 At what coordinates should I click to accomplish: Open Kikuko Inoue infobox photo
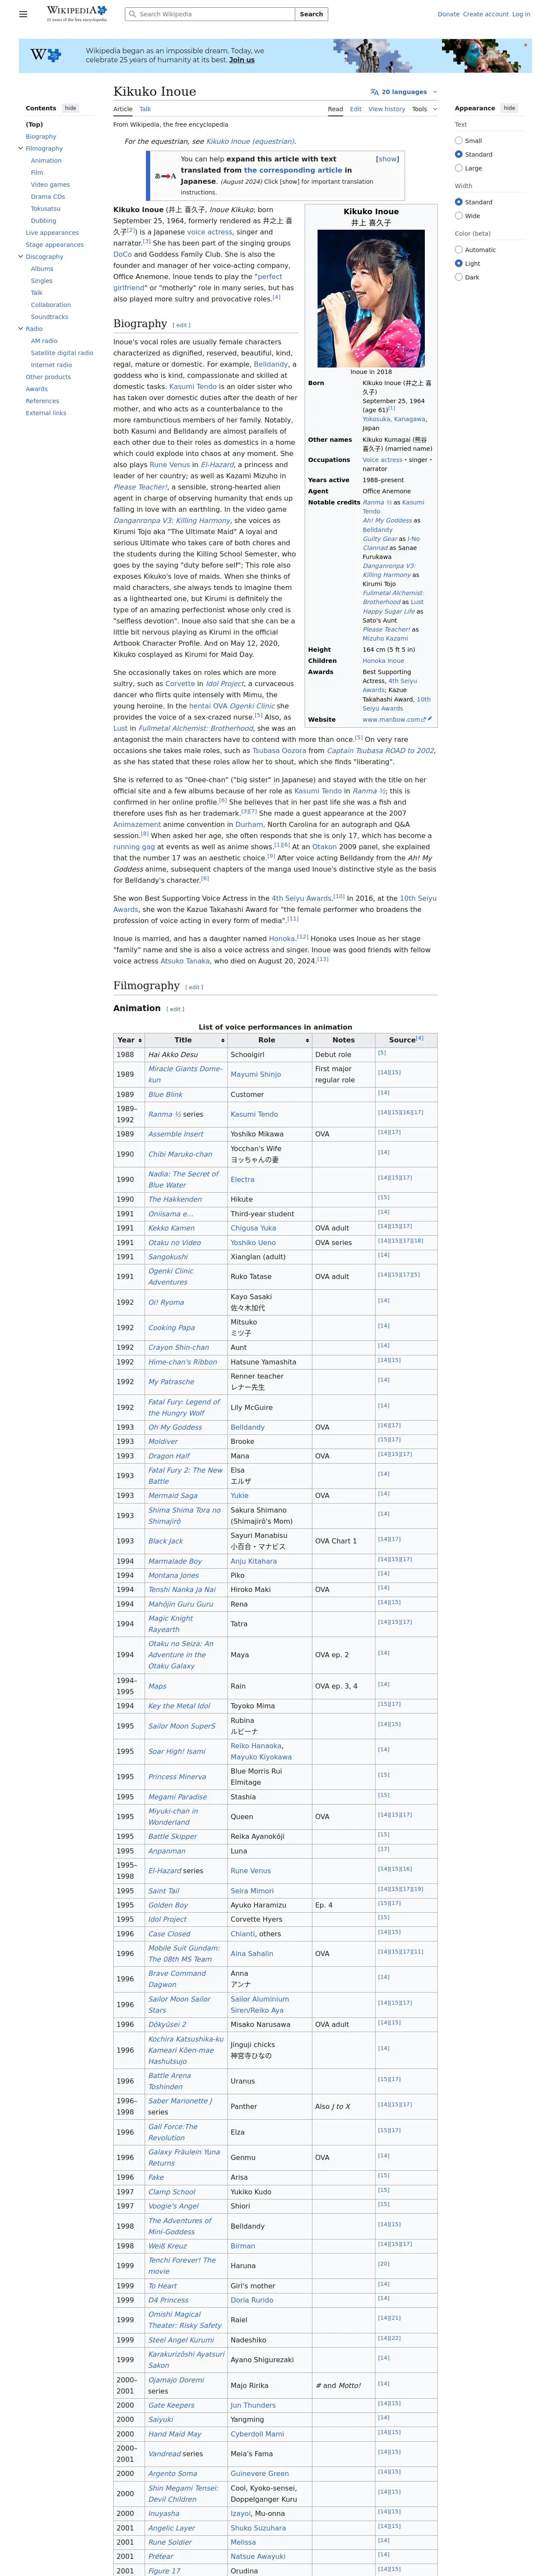371,298
